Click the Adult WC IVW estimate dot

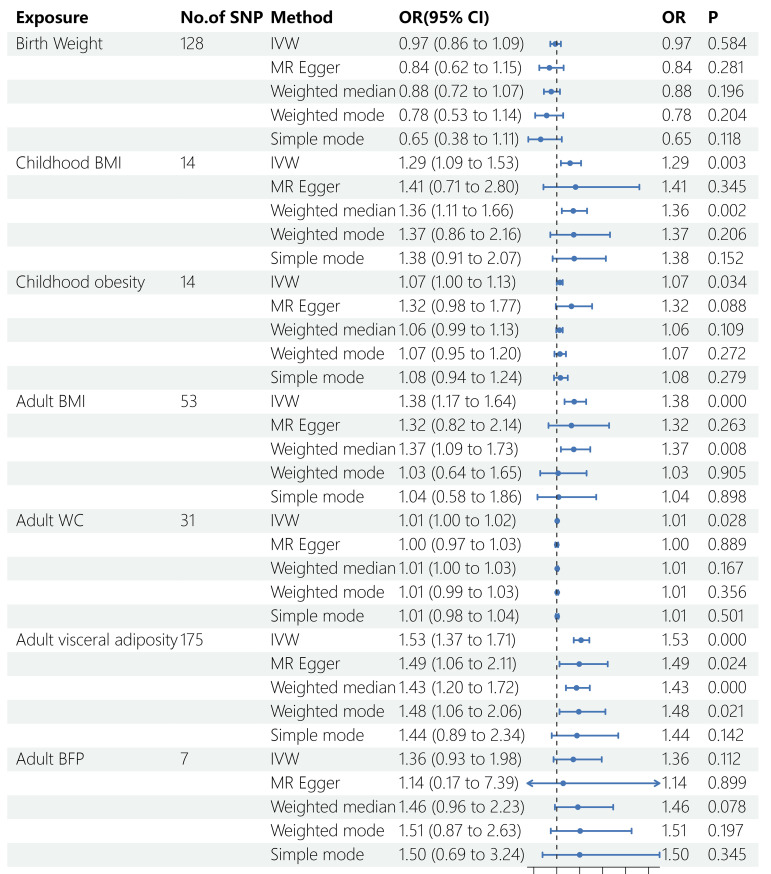coord(557,521)
